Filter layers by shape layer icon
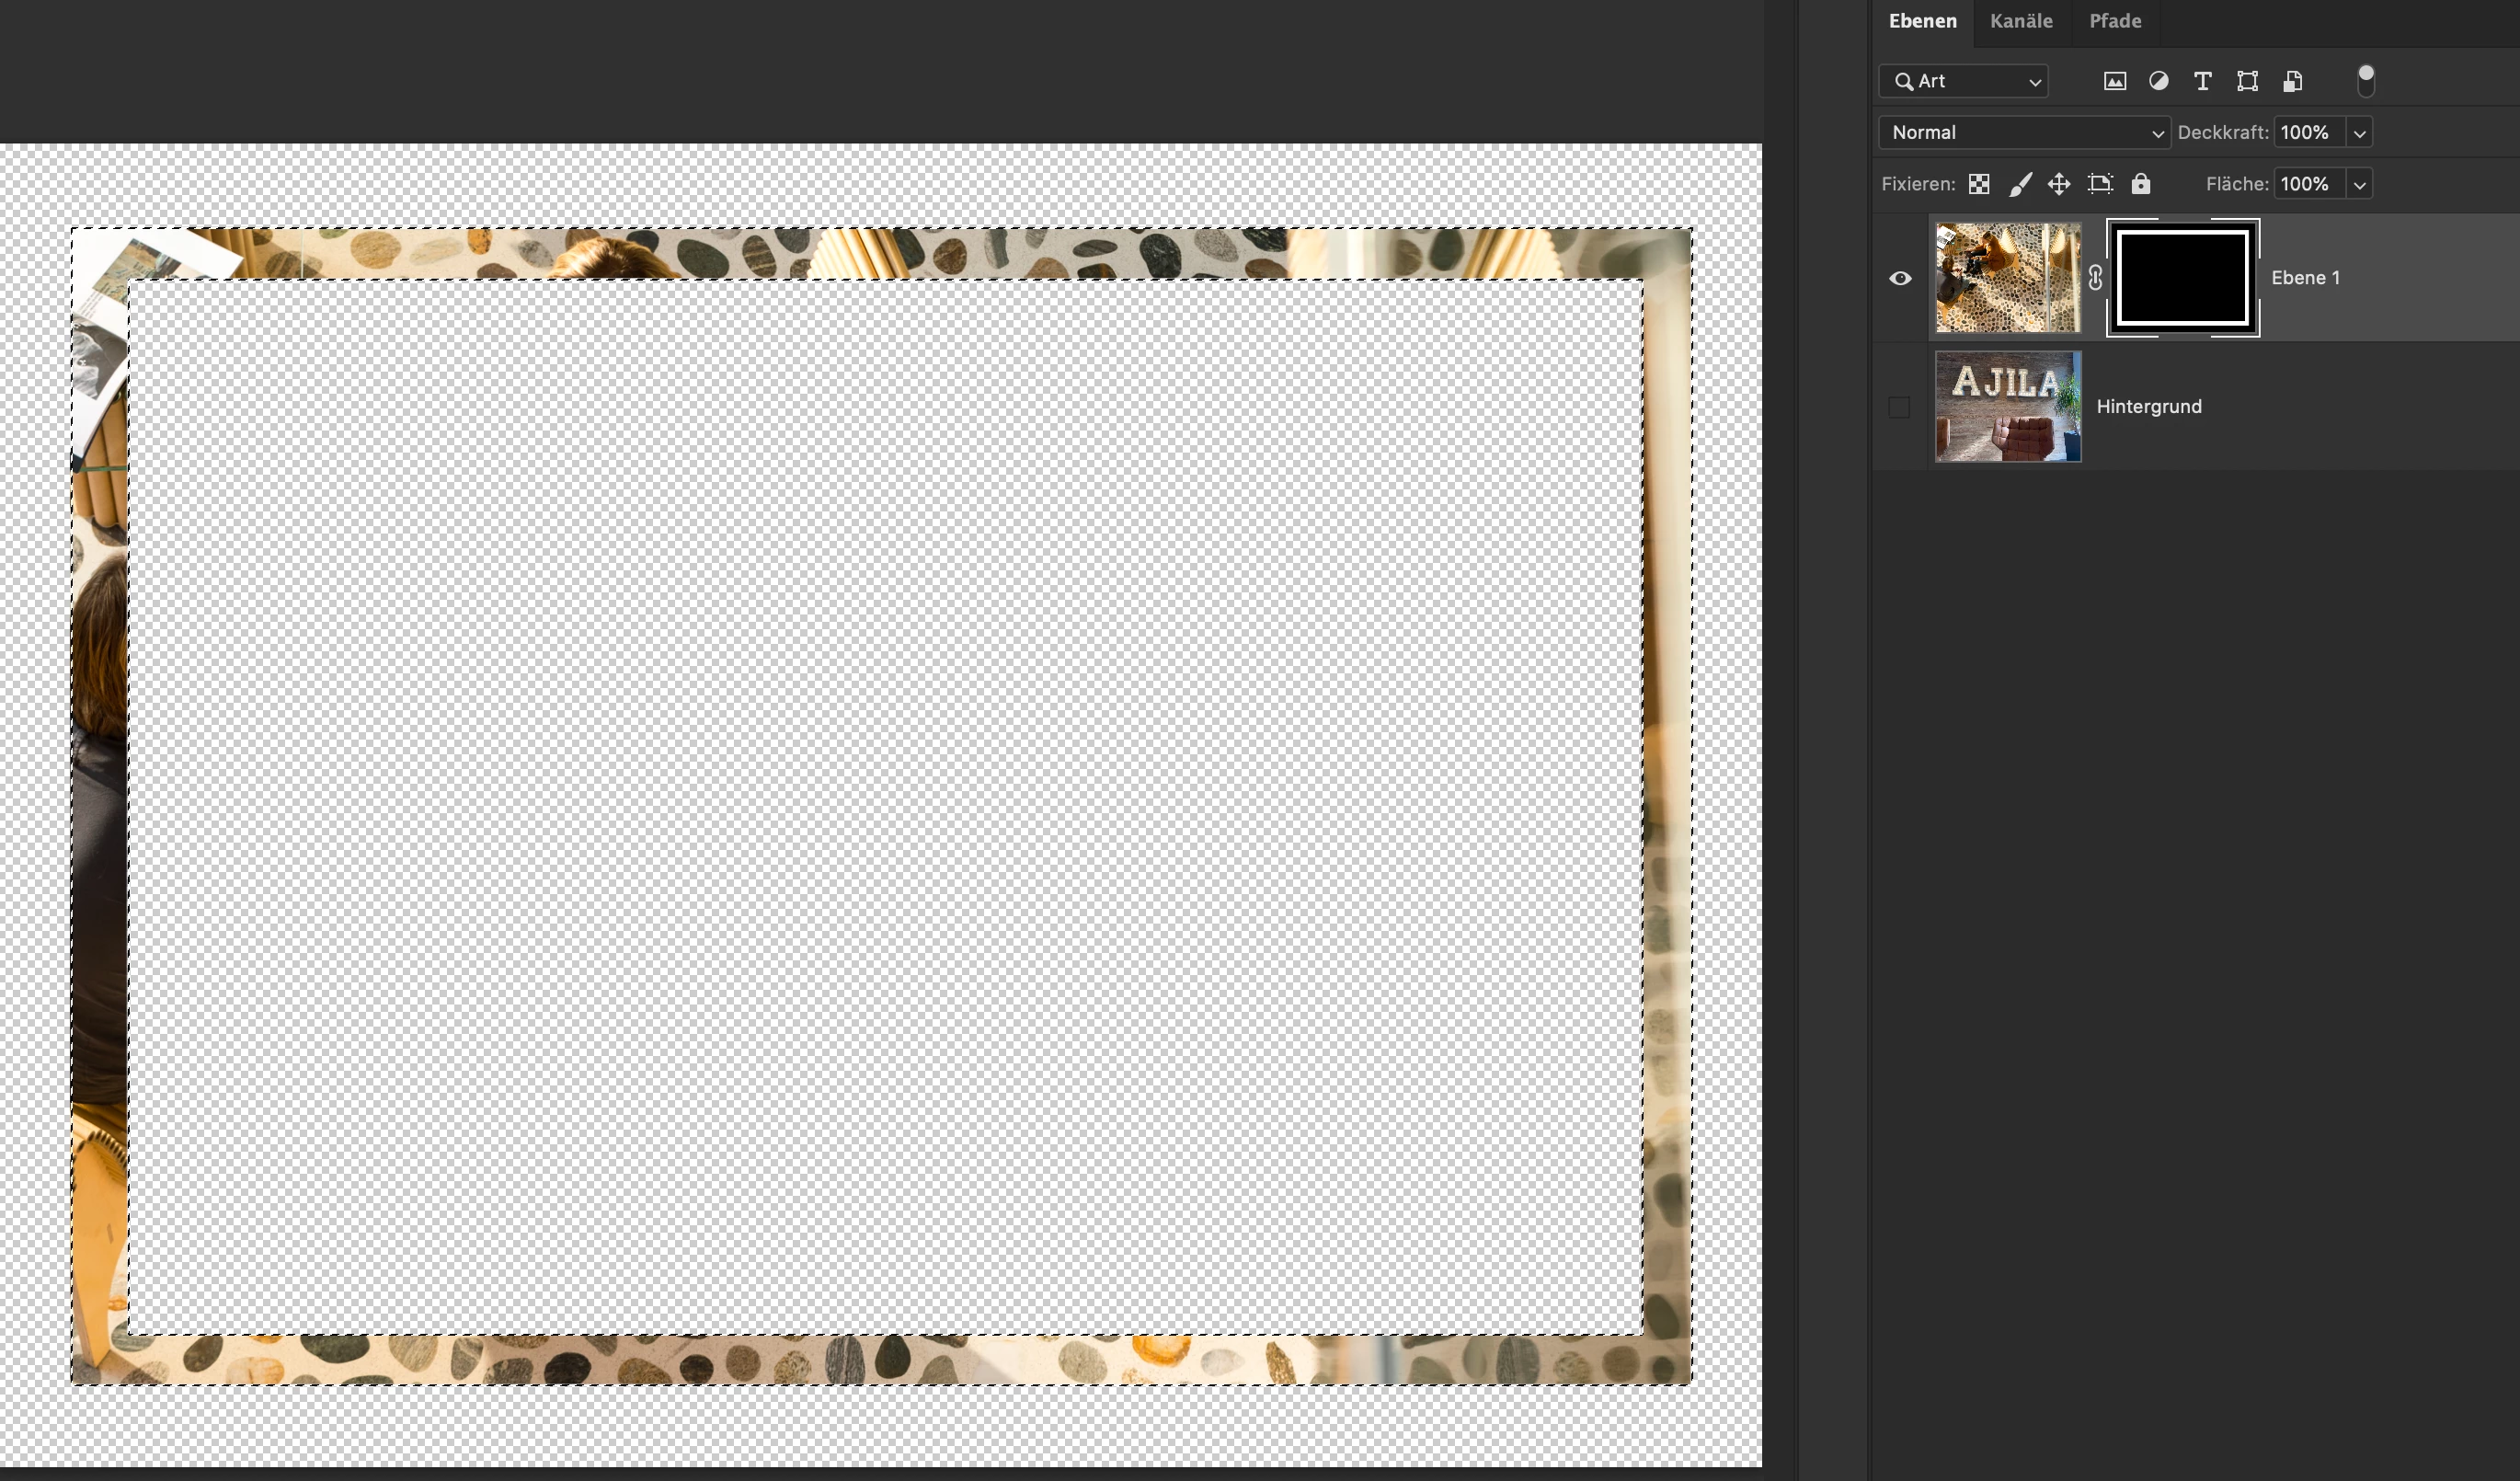2520x1481 pixels. click(2247, 81)
